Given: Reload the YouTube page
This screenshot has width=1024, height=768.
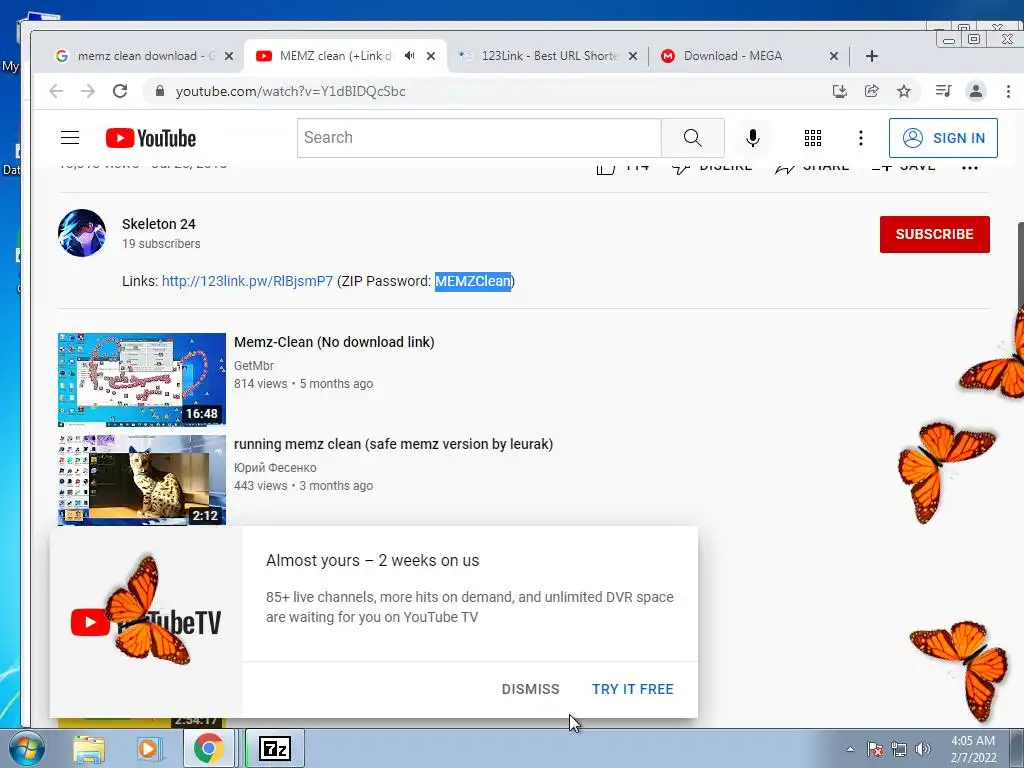Looking at the screenshot, I should click(x=120, y=91).
